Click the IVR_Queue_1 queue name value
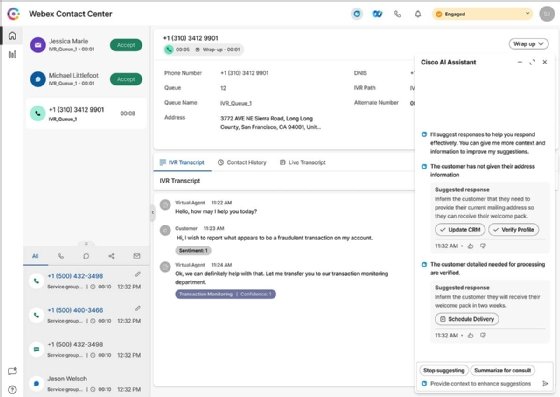Viewport: 560px width, 397px height. 236,103
